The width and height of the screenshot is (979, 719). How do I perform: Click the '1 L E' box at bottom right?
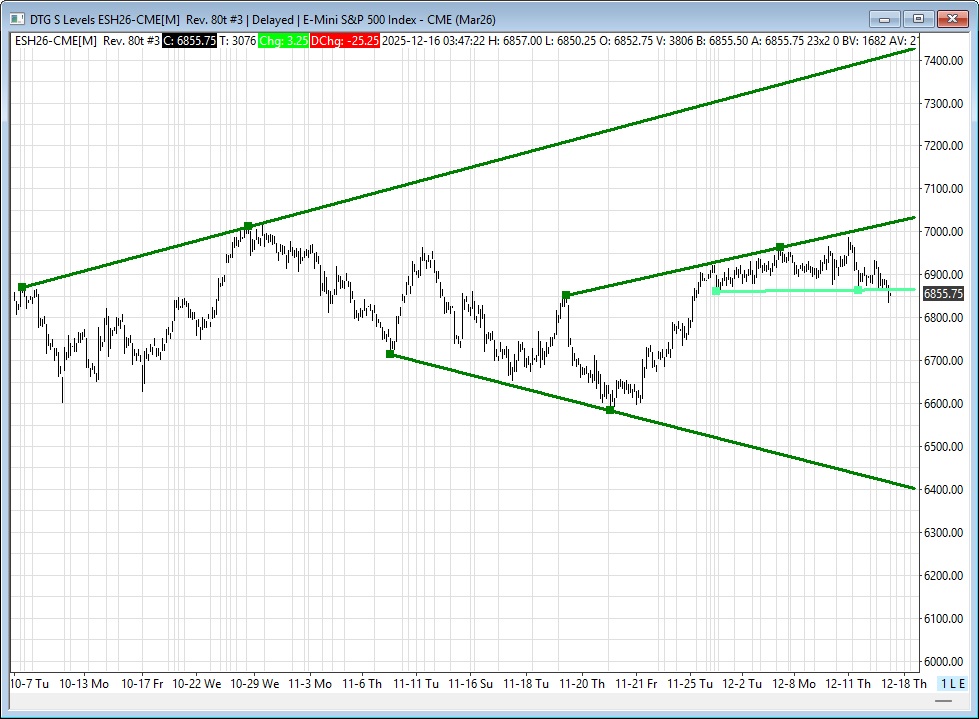tap(952, 684)
